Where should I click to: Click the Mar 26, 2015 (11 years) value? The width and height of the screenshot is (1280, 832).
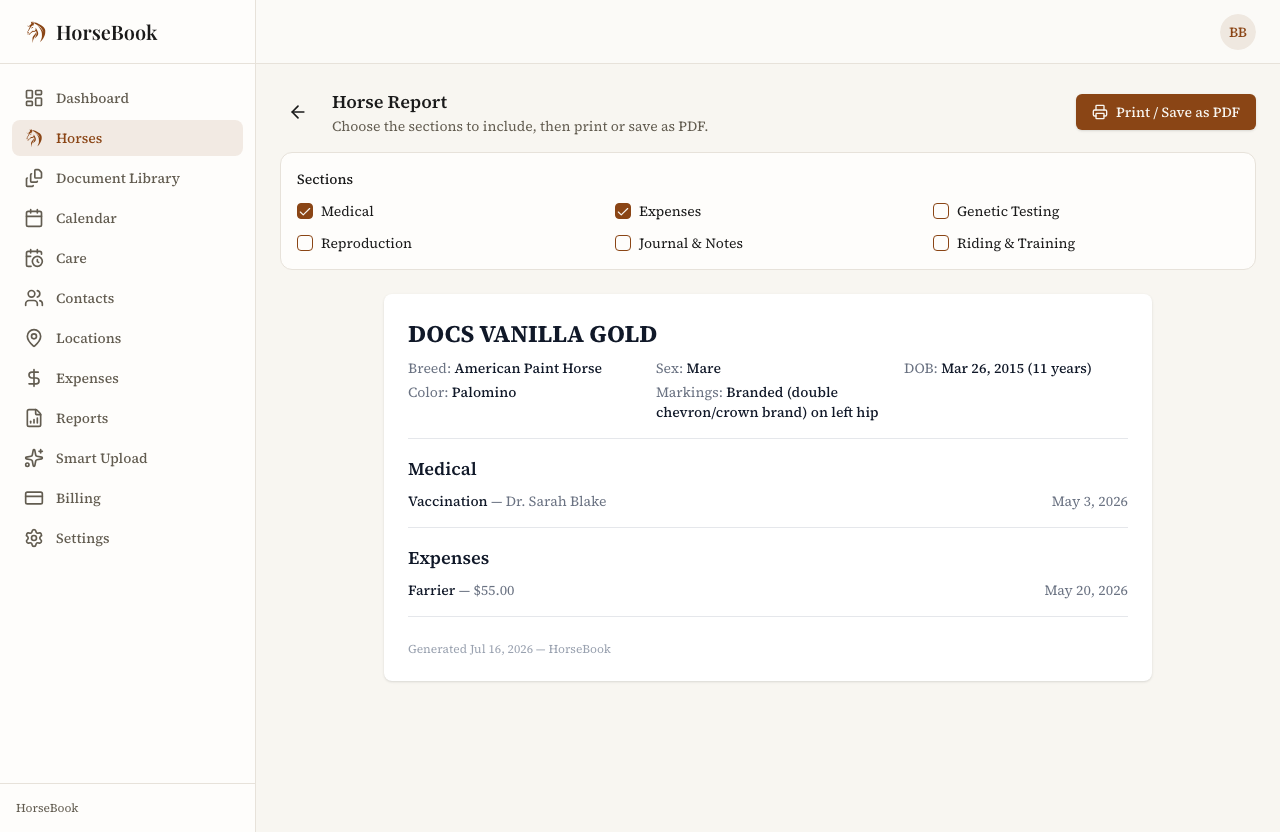pos(1016,368)
